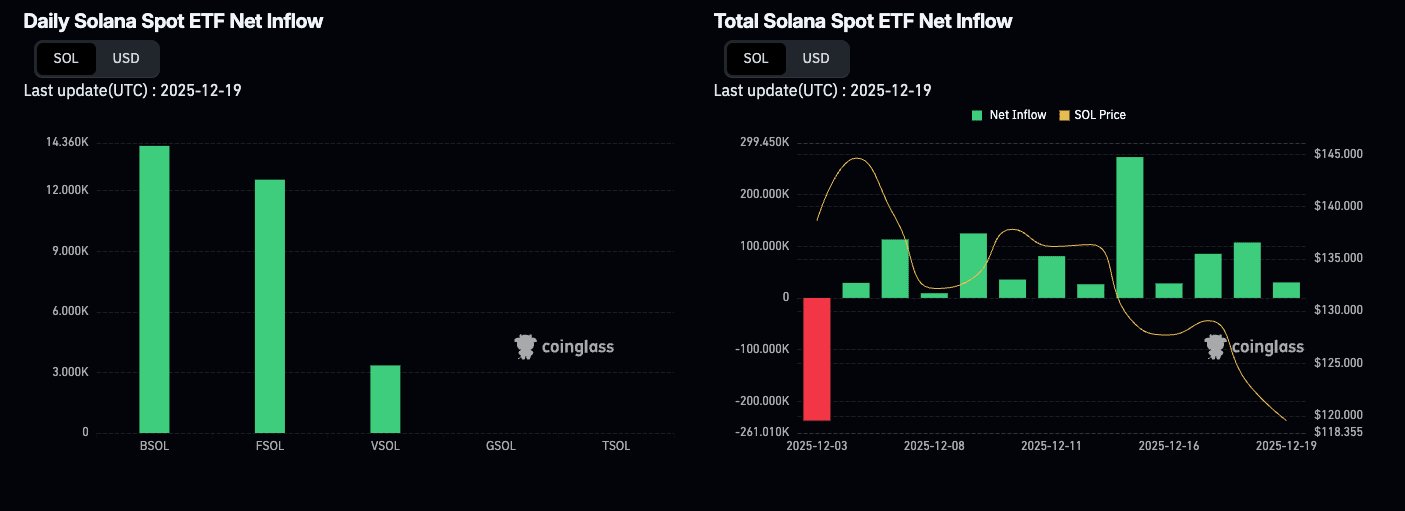
Task: Click the FSOL bar in the daily chart
Action: click(x=270, y=306)
